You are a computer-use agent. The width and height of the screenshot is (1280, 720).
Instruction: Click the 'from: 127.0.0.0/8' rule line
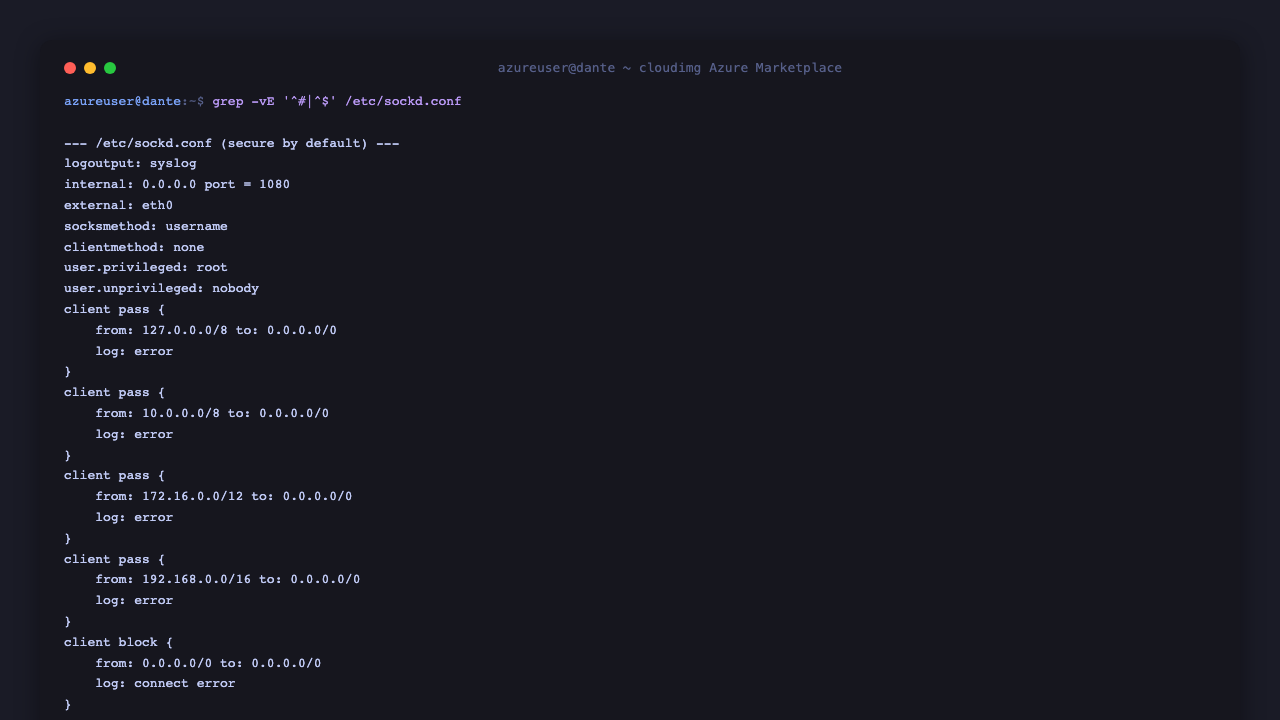216,330
